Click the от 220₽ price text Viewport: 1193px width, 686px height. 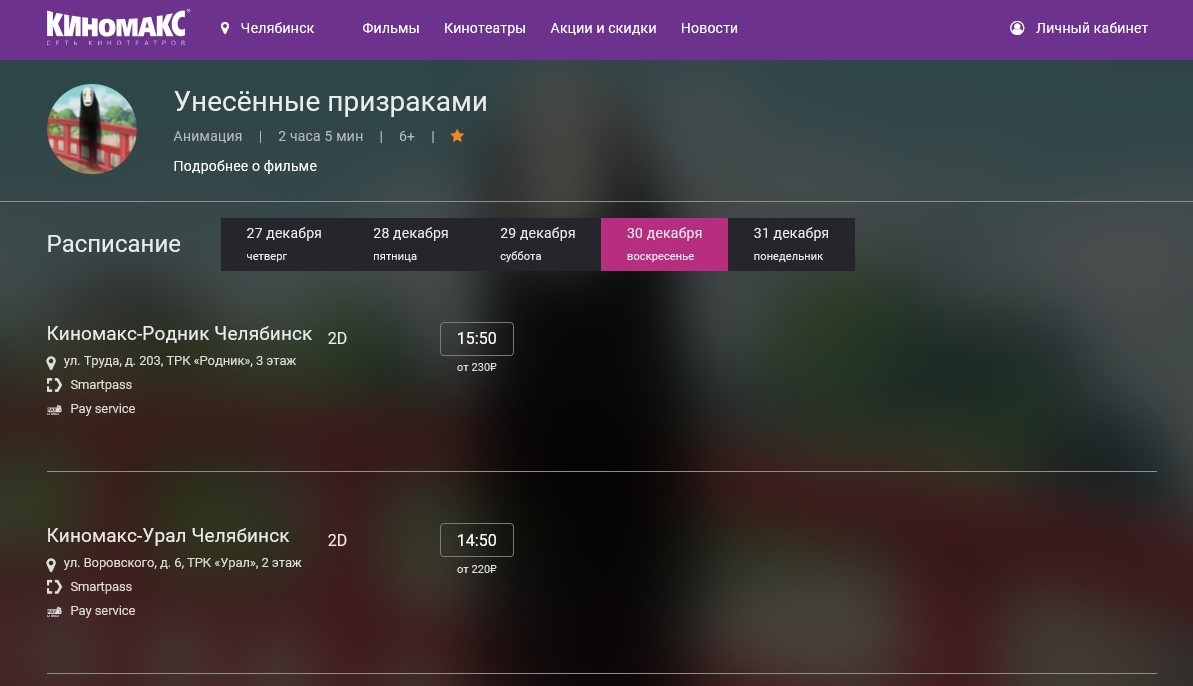click(x=476, y=569)
